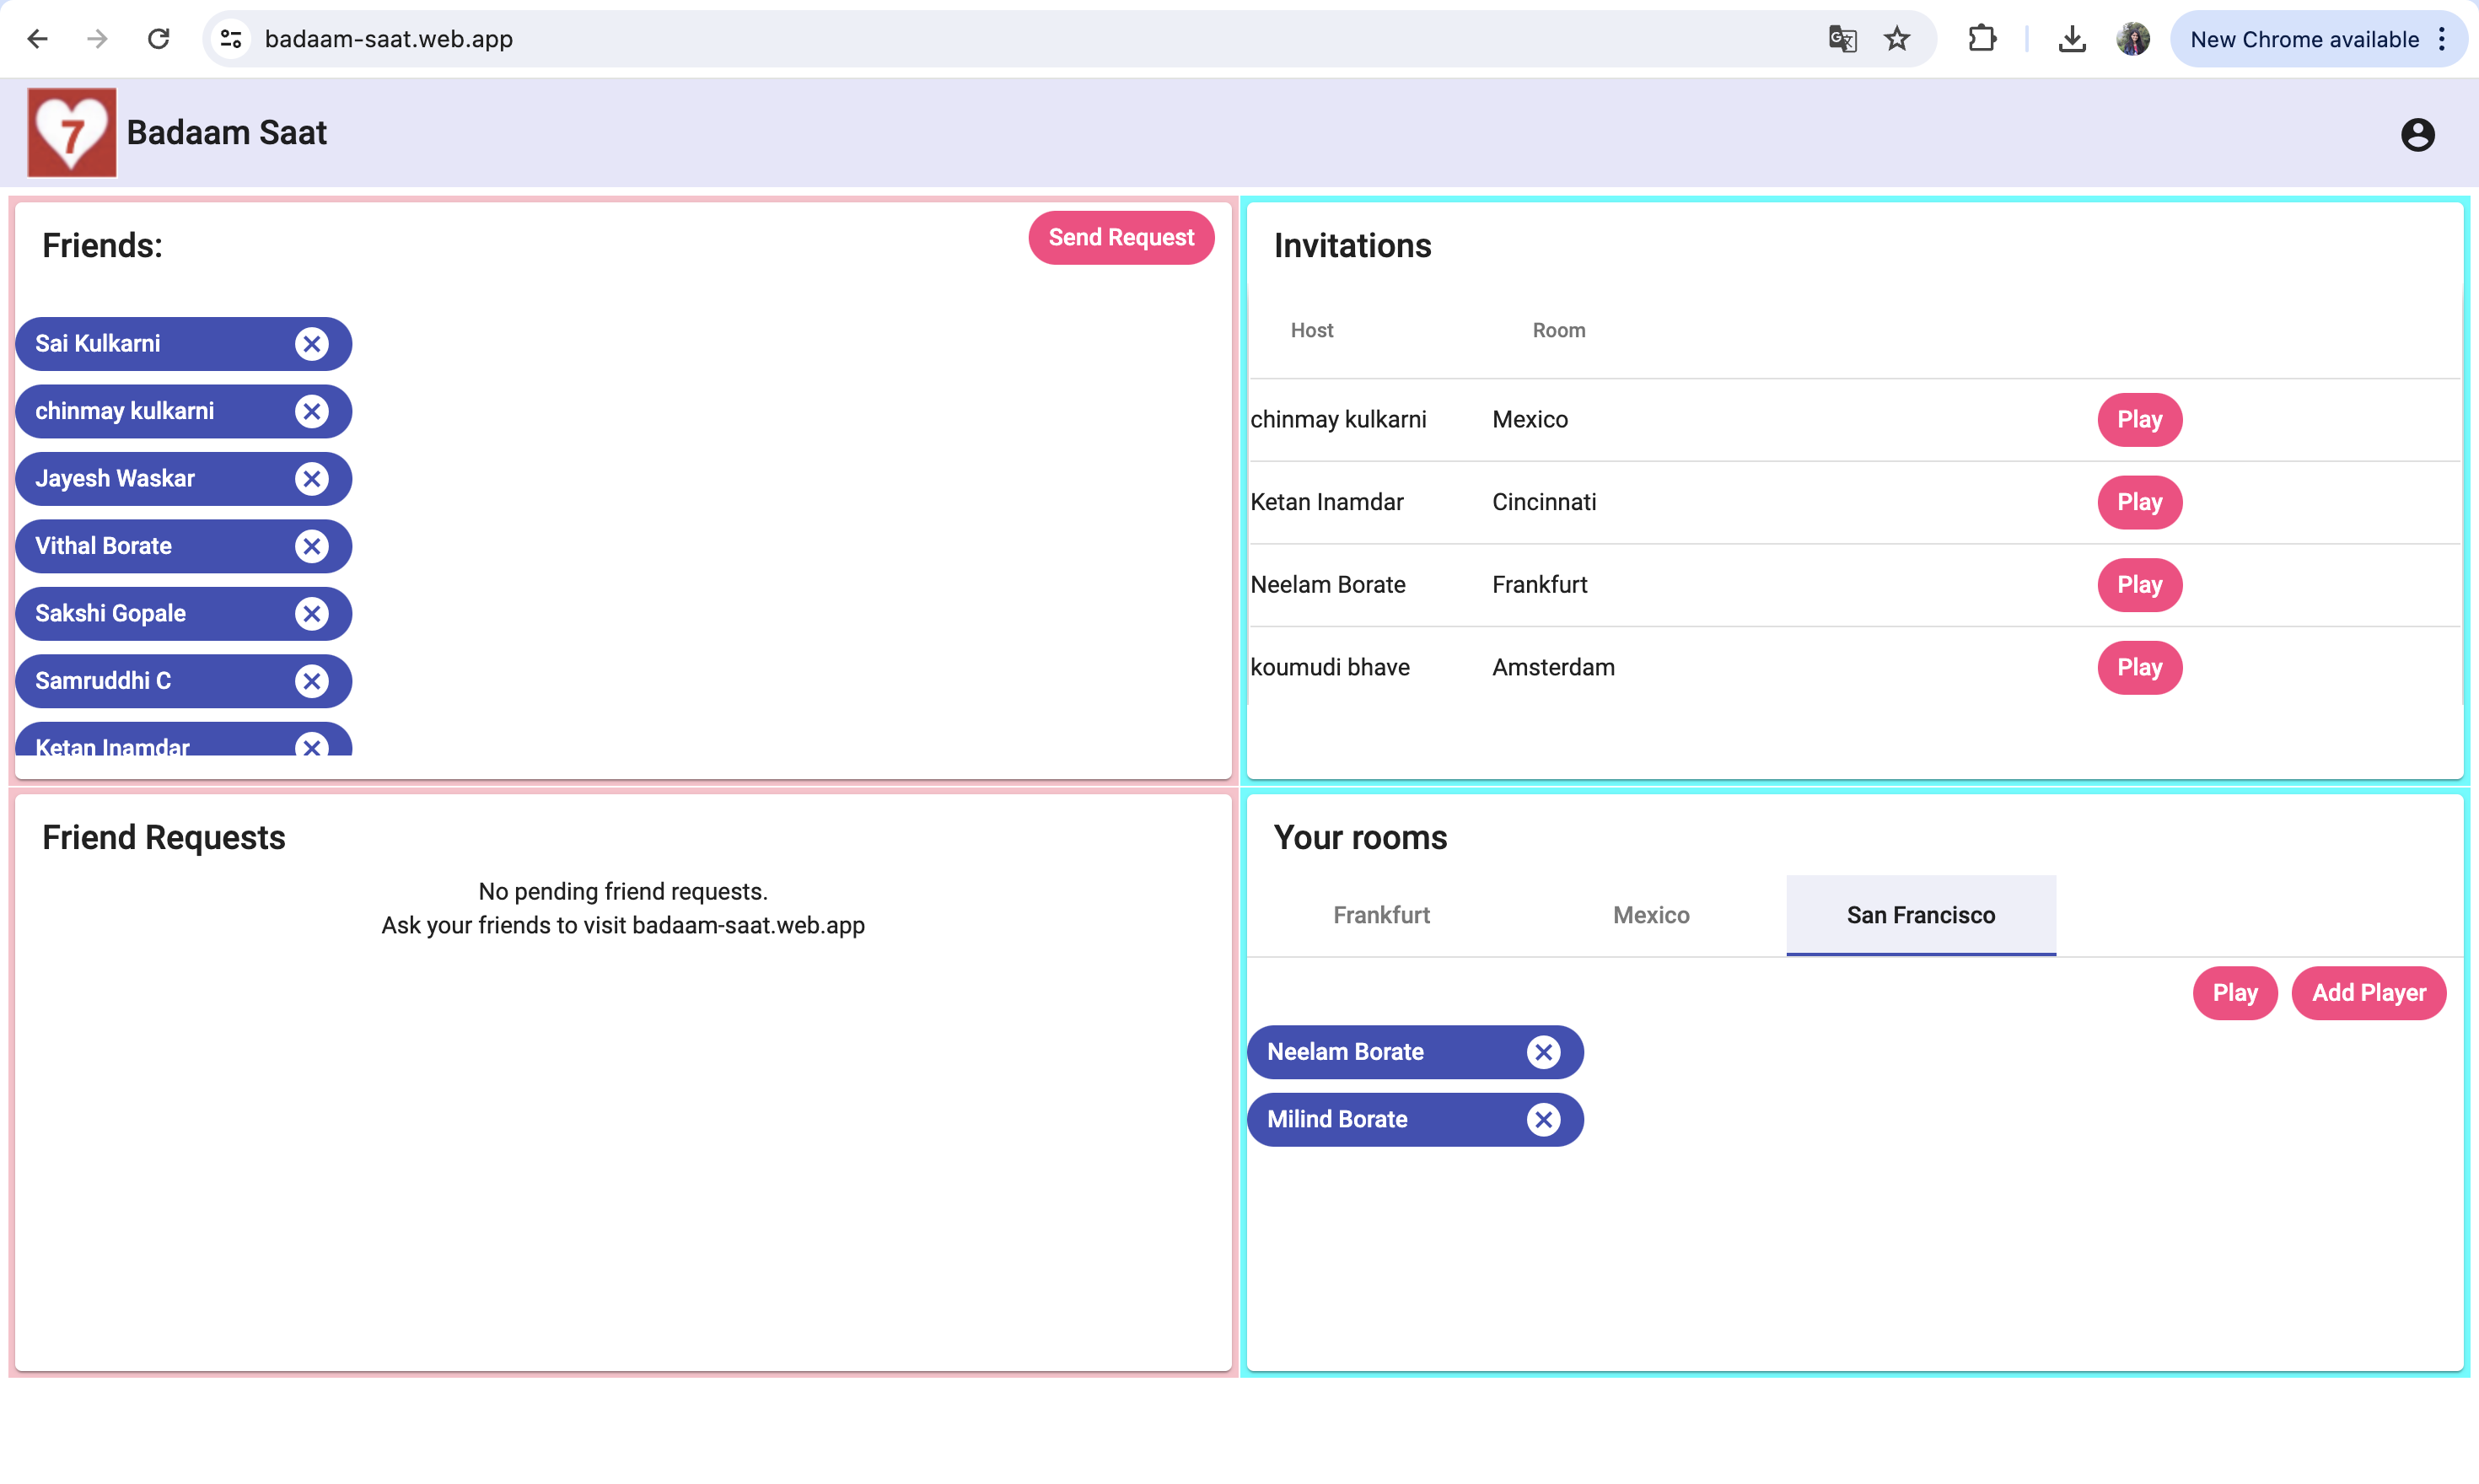Click the browser address bar URL
The width and height of the screenshot is (2479, 1484).
point(389,39)
